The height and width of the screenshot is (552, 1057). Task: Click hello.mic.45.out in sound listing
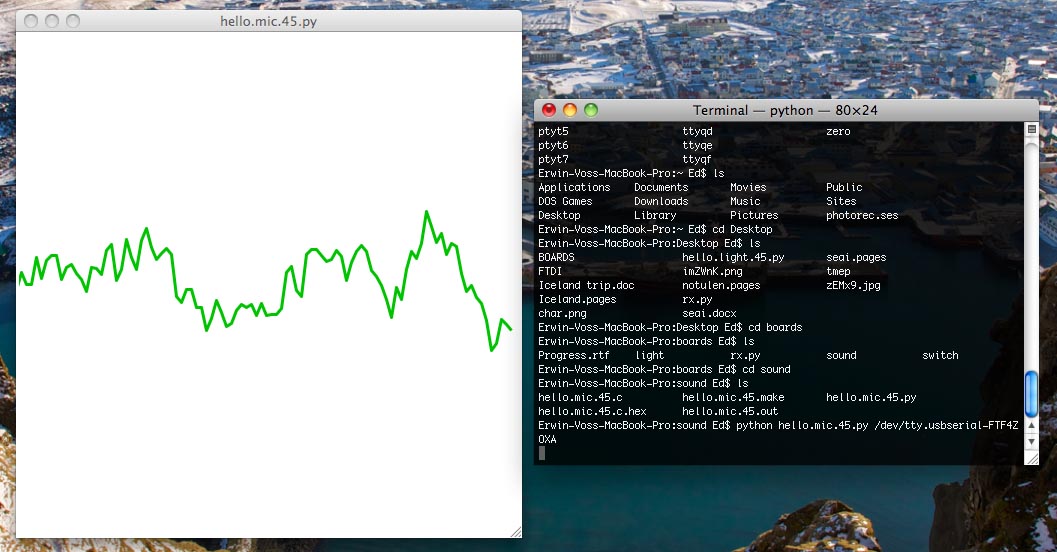pos(730,412)
